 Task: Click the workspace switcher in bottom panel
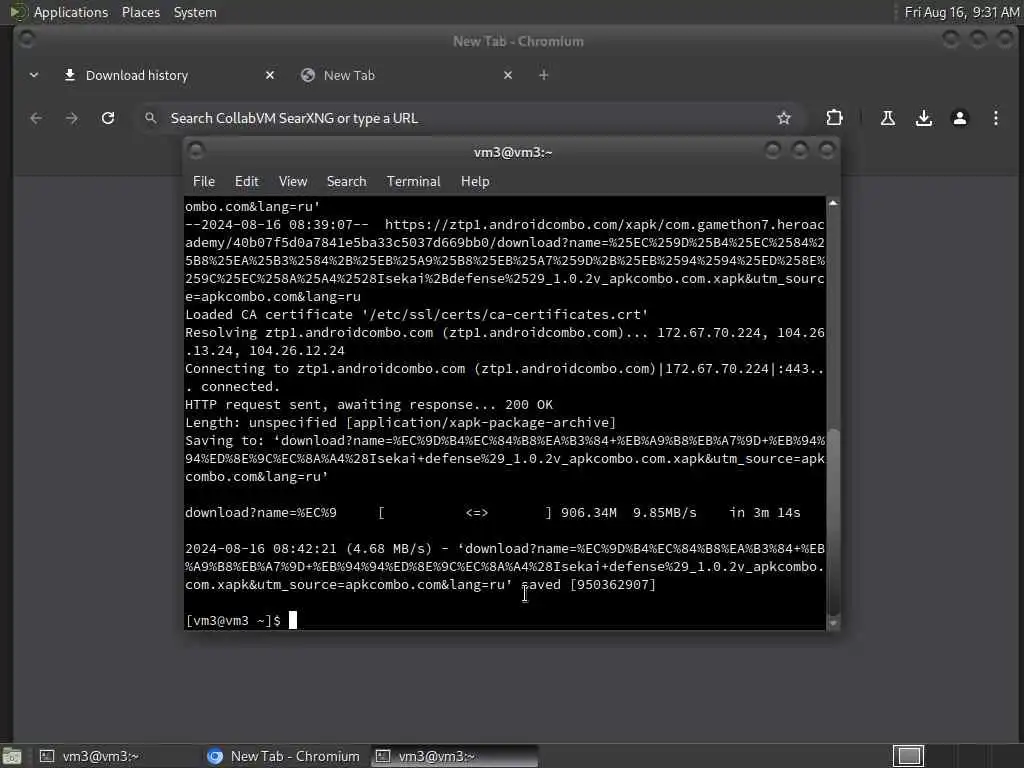tap(908, 756)
